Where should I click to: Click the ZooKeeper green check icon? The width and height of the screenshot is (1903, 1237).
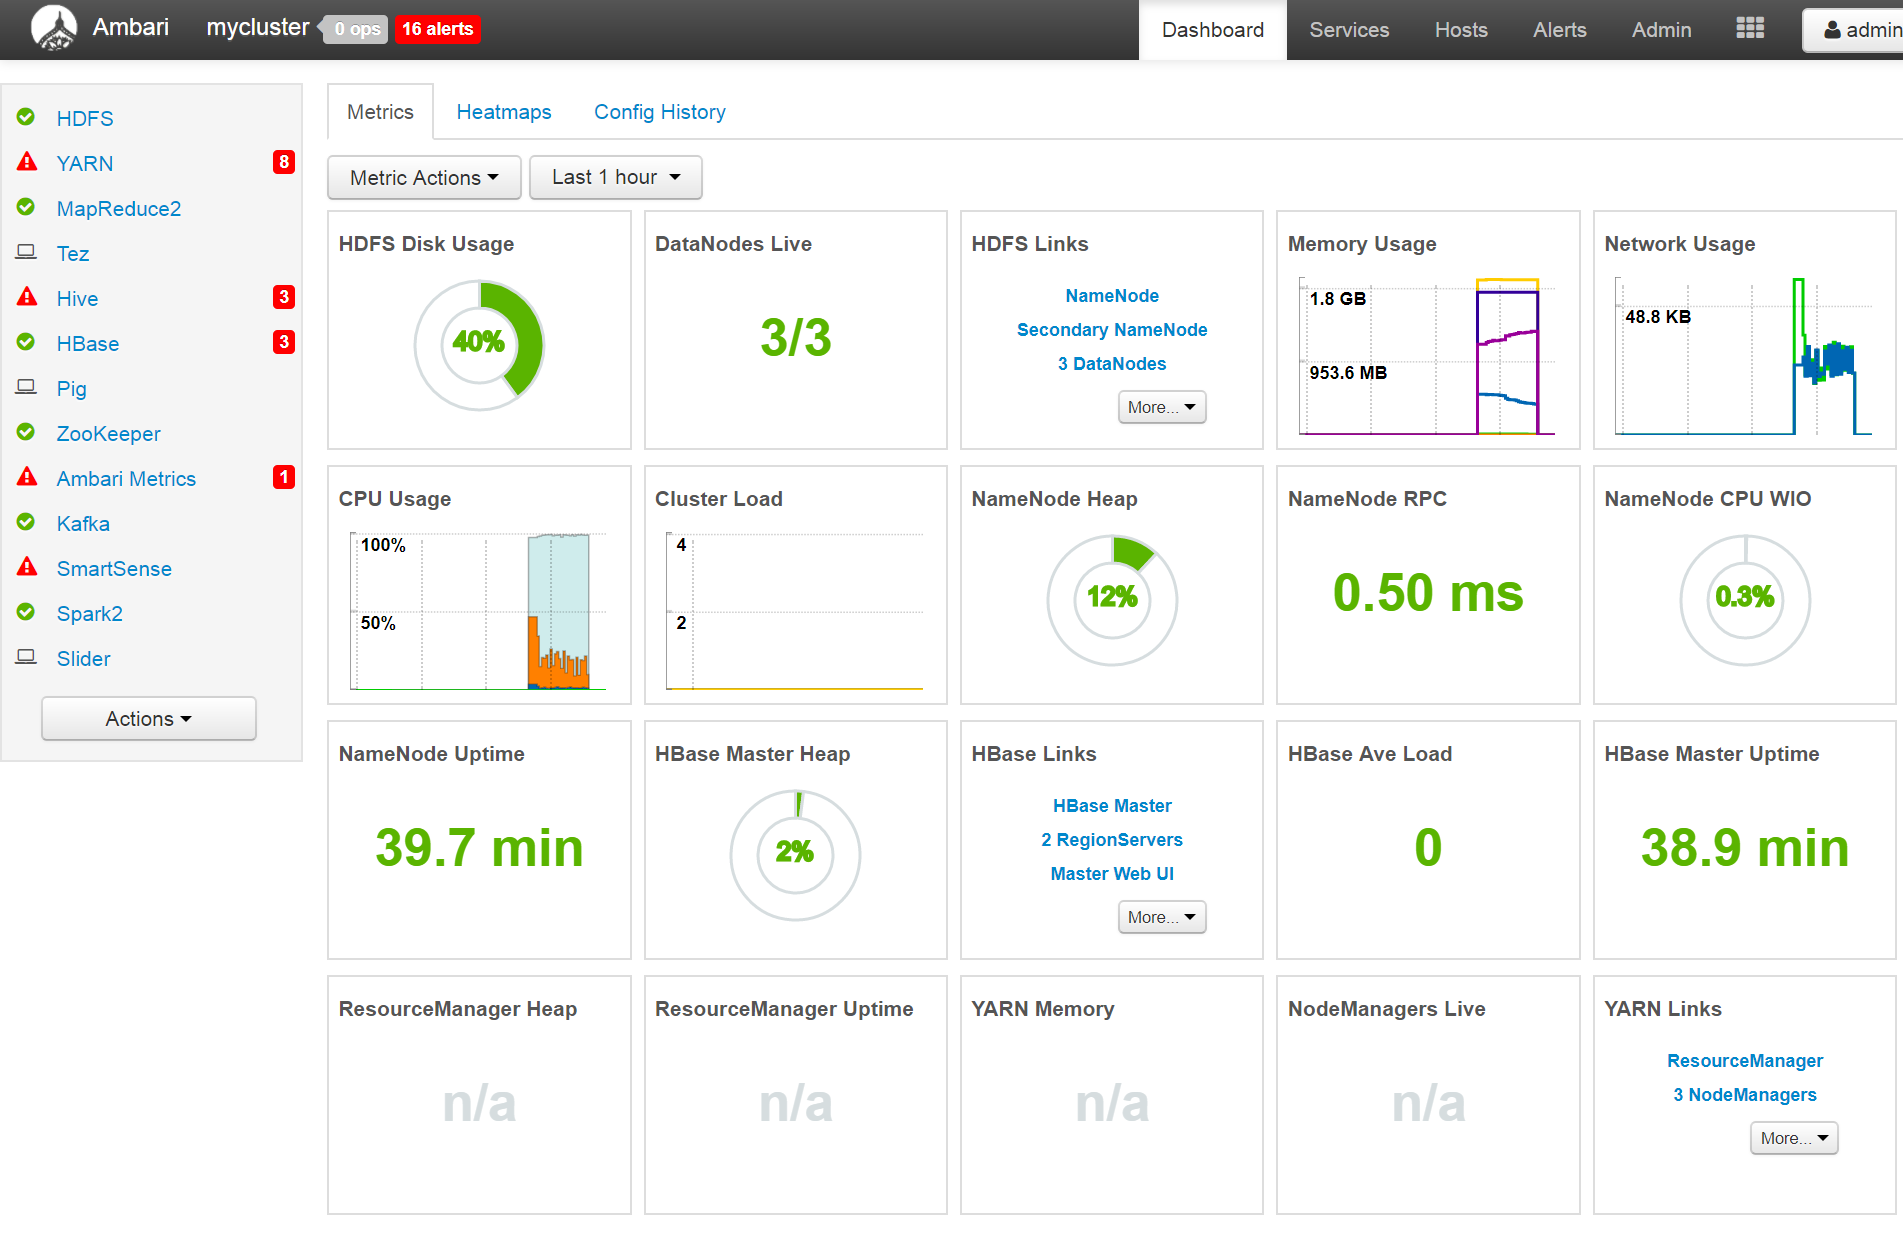(26, 432)
